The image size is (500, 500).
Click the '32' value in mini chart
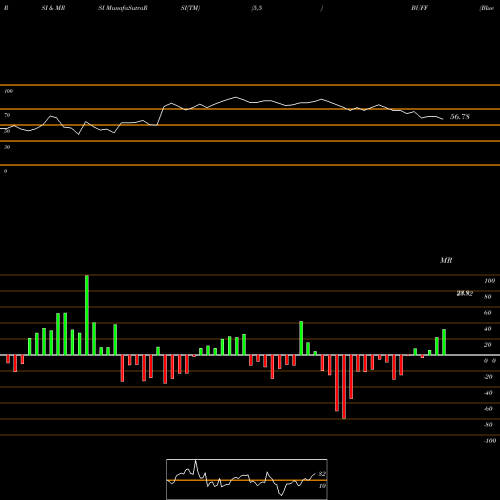click(322, 474)
